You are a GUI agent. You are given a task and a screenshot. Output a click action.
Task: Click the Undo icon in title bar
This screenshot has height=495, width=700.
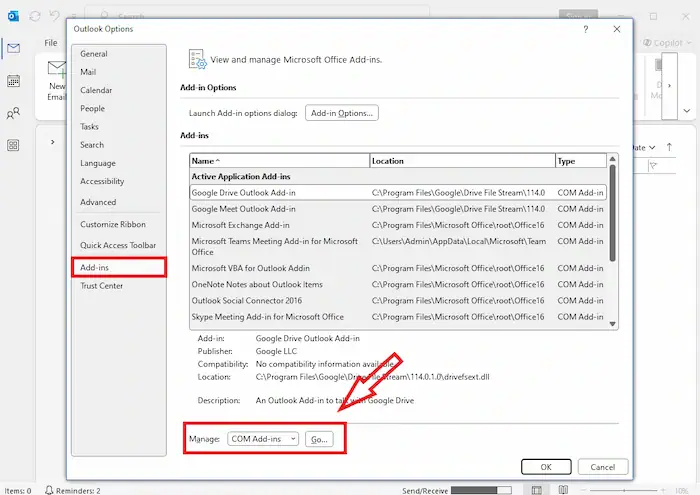click(x=54, y=16)
